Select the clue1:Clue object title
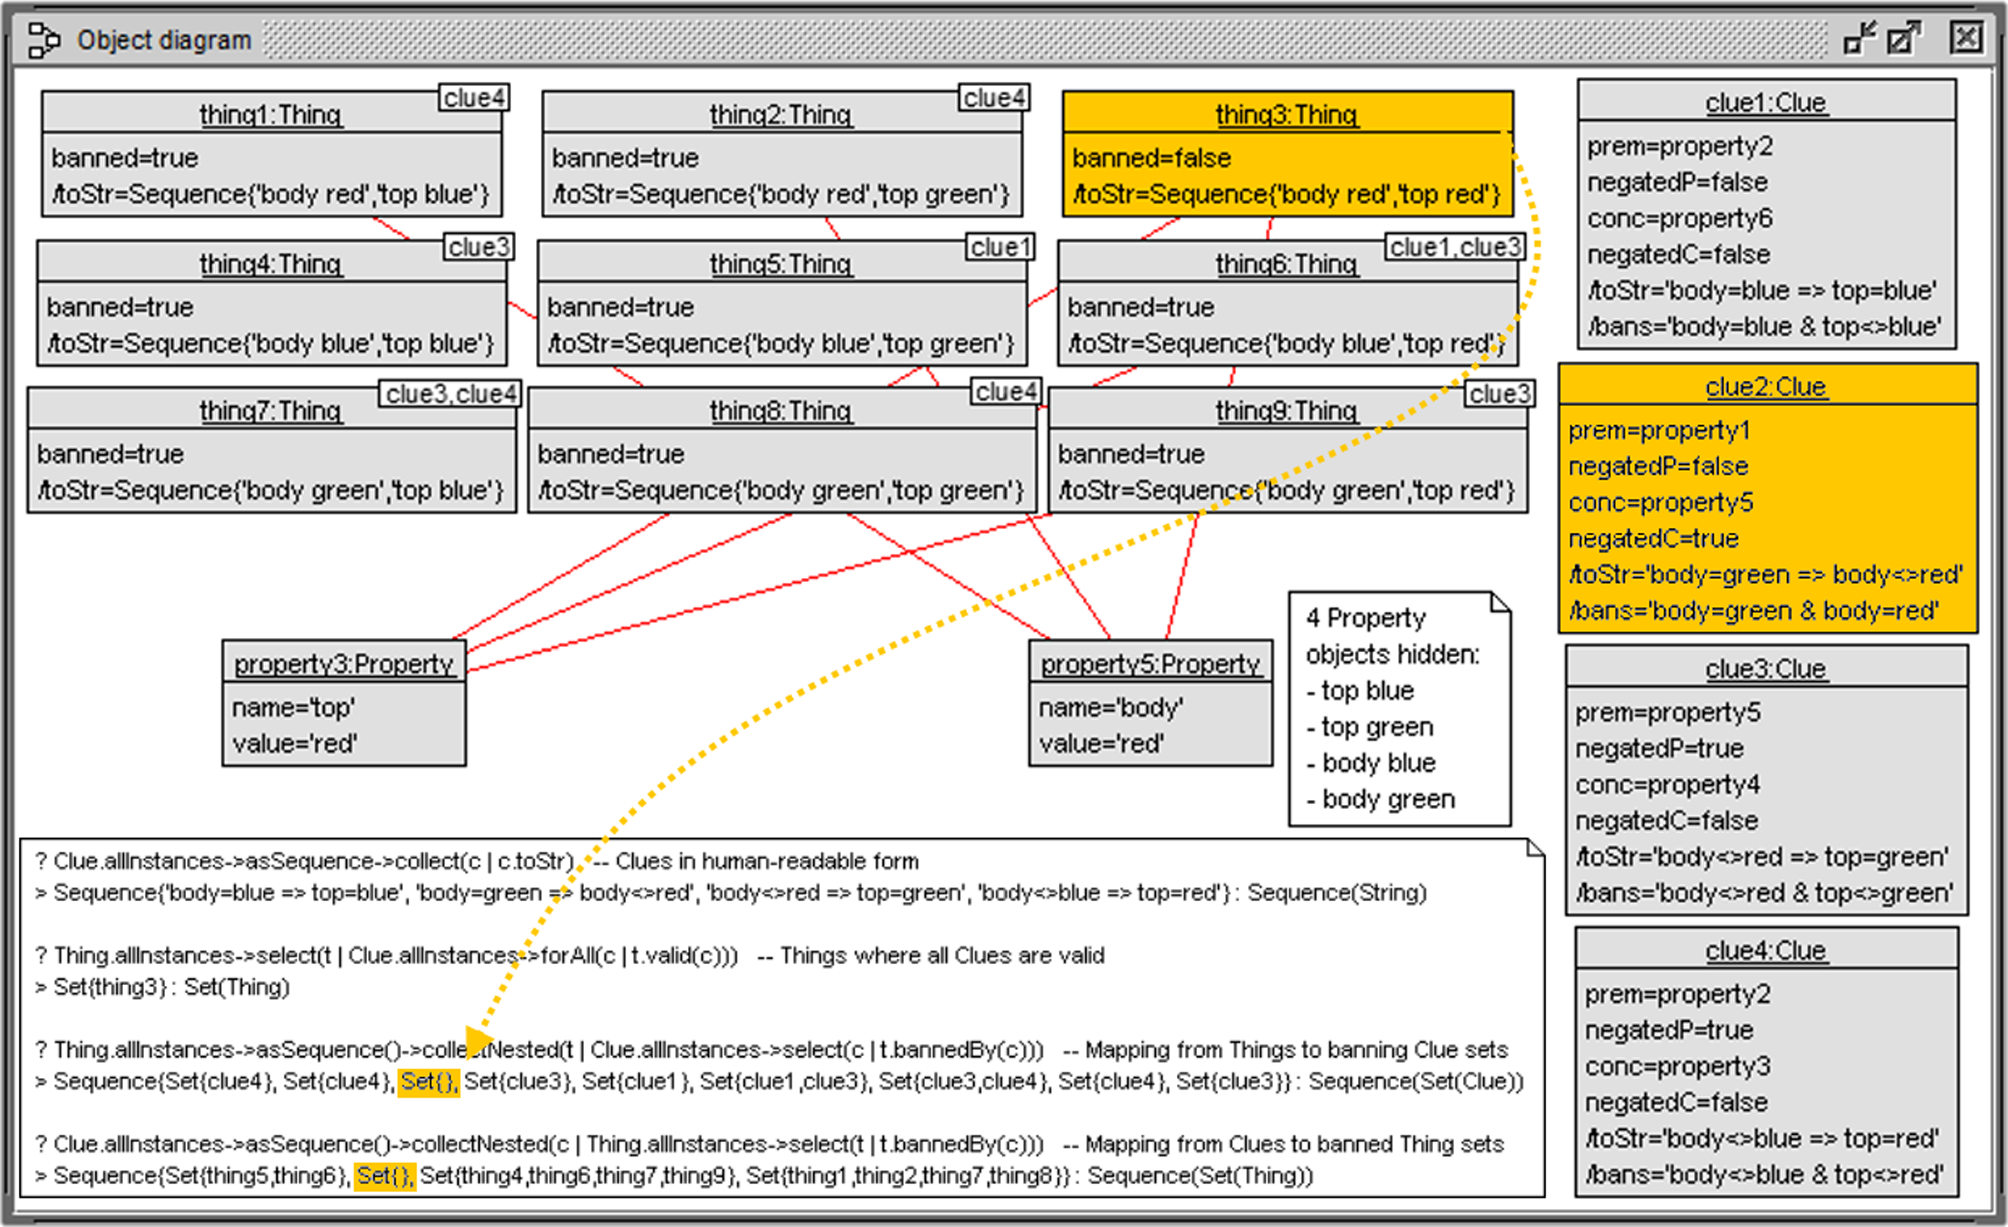2008x1227 pixels. pos(1765,103)
